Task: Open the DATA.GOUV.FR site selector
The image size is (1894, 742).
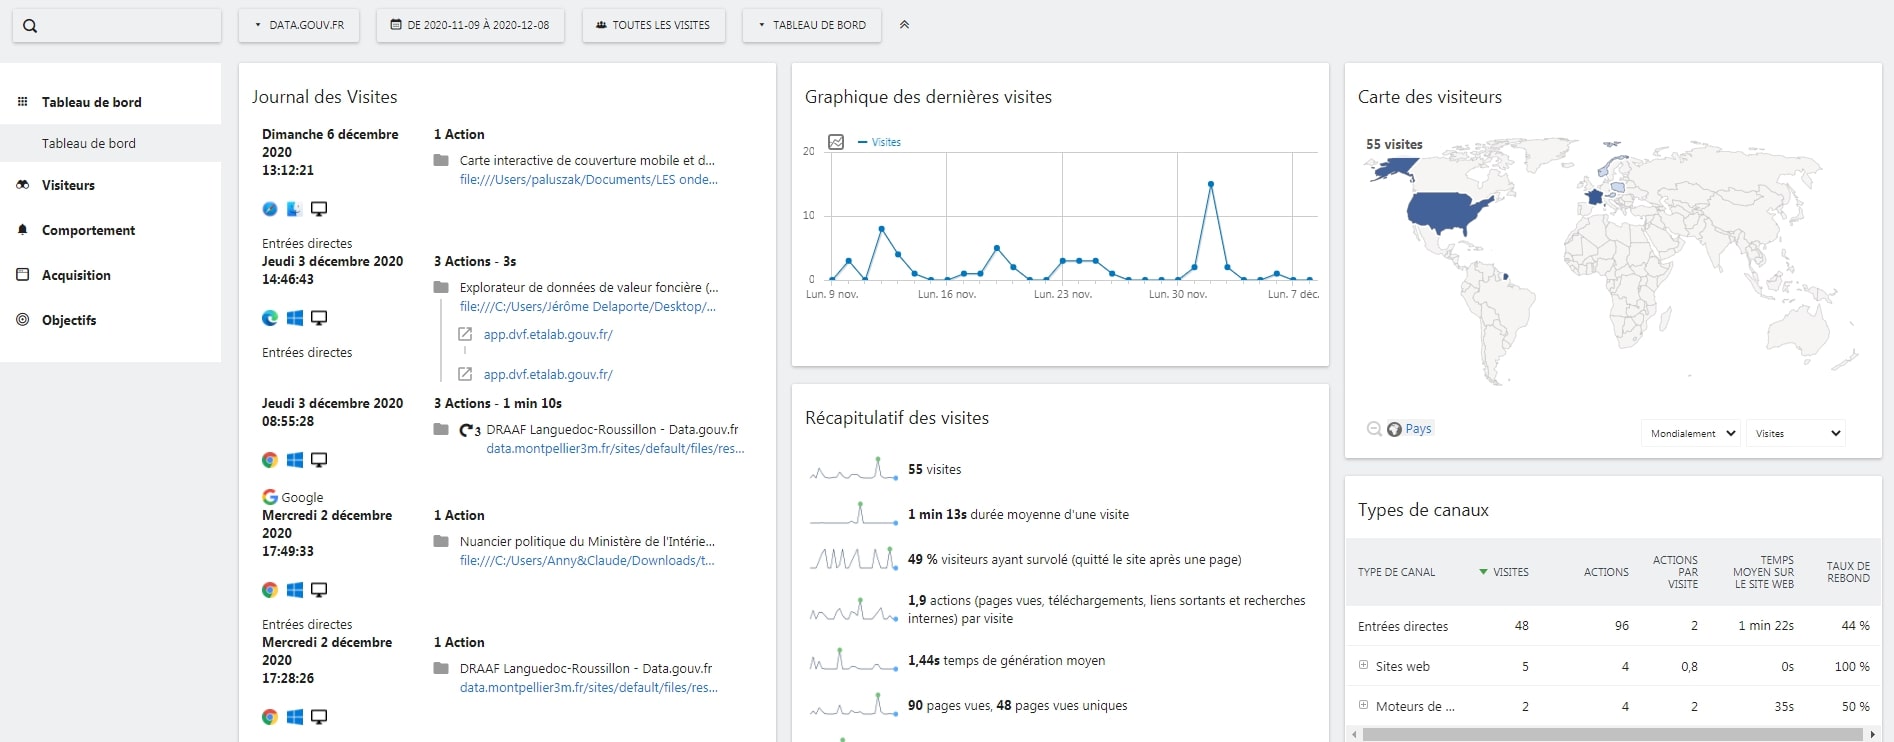Action: [x=300, y=25]
